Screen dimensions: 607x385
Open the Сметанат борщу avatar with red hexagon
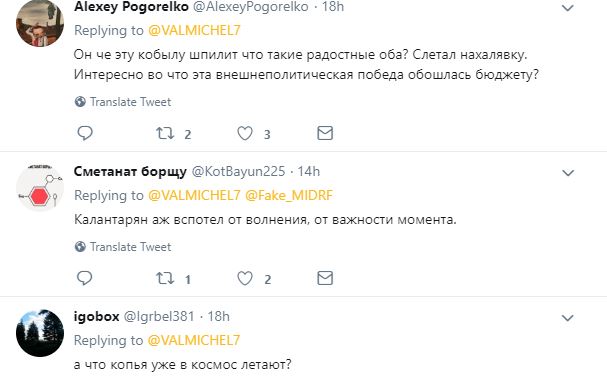(x=40, y=188)
